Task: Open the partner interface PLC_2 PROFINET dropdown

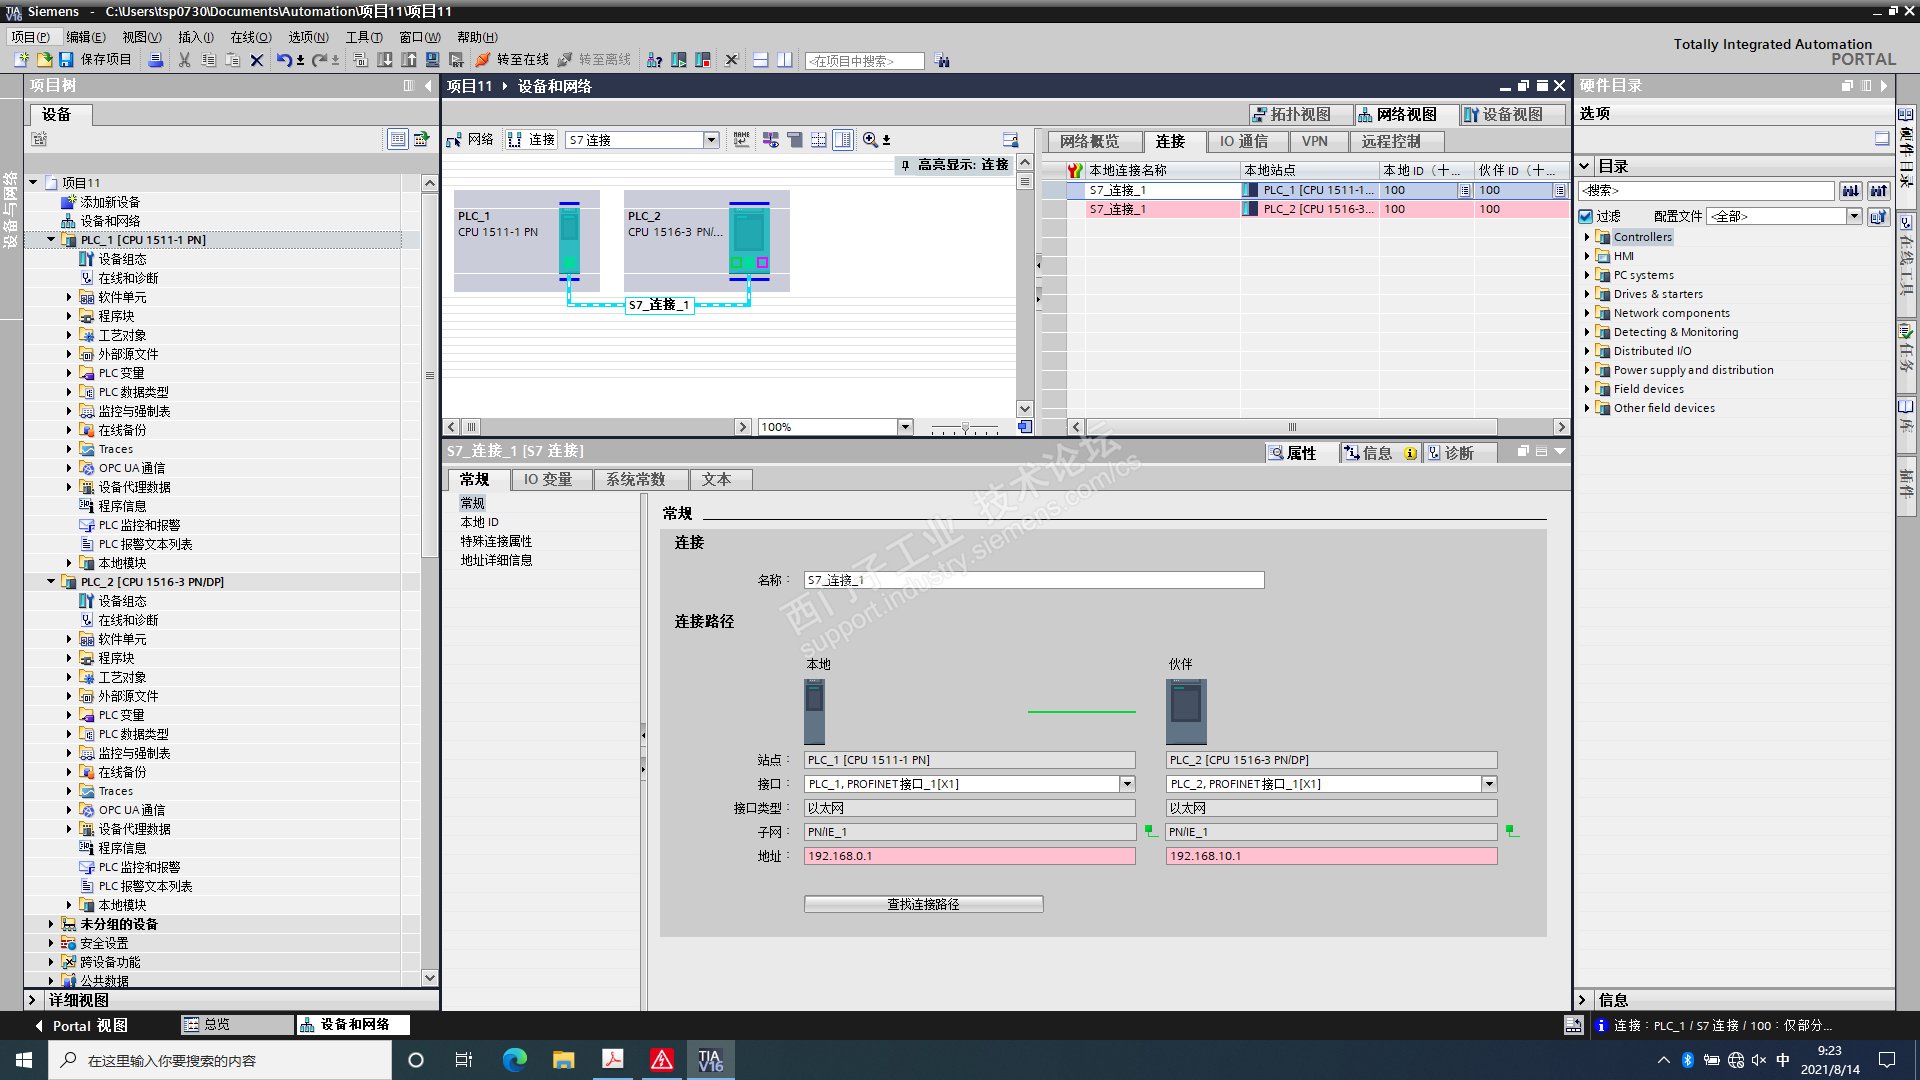Action: [x=1489, y=784]
